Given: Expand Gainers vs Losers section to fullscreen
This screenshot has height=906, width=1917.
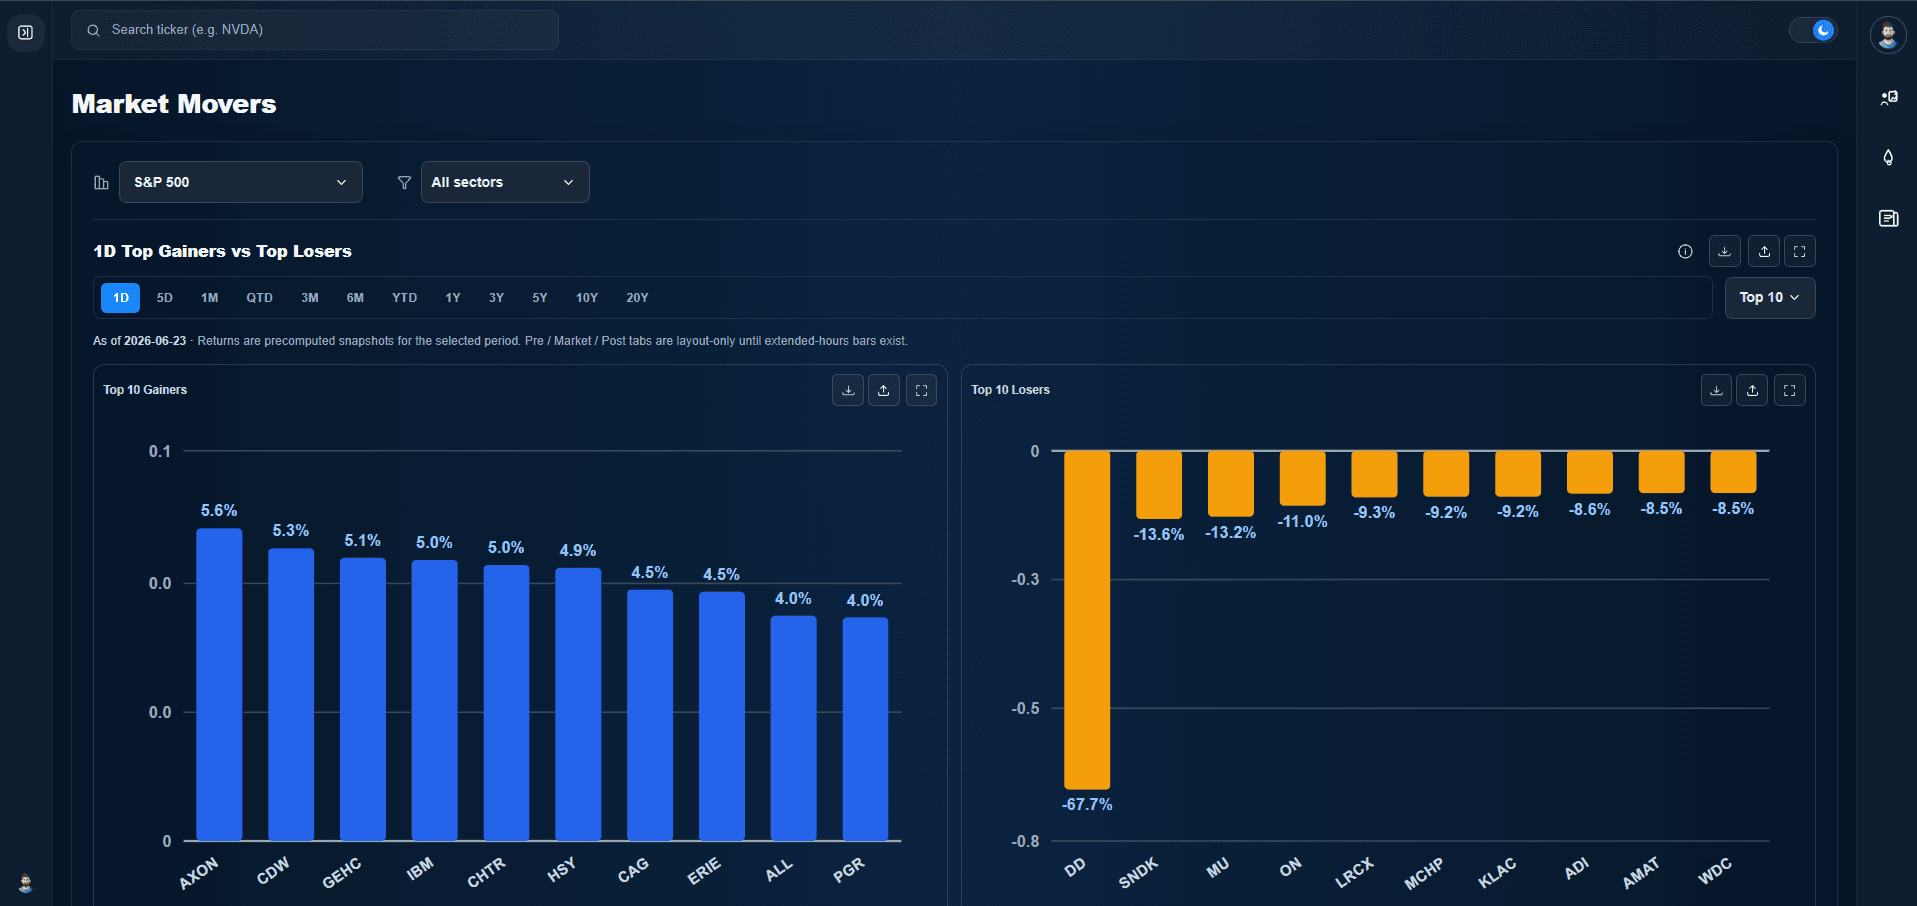Looking at the screenshot, I should click(1800, 251).
